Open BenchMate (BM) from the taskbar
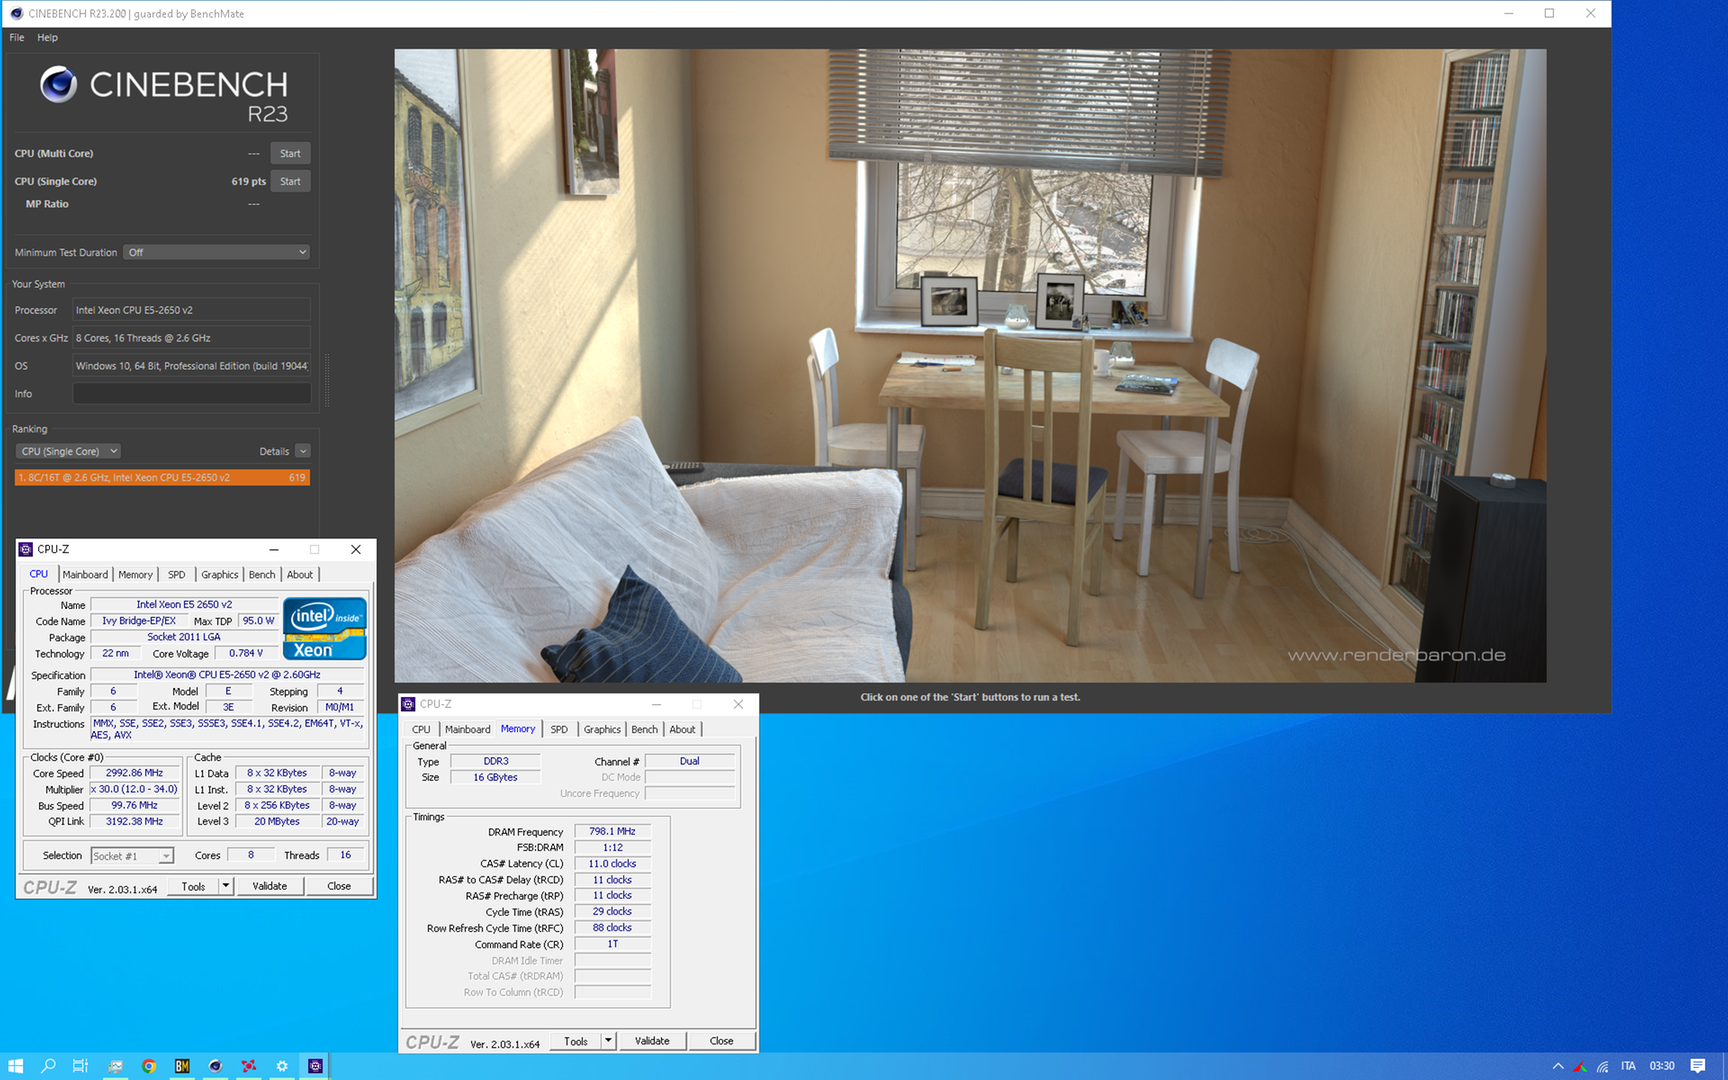The width and height of the screenshot is (1728, 1080). tap(182, 1066)
